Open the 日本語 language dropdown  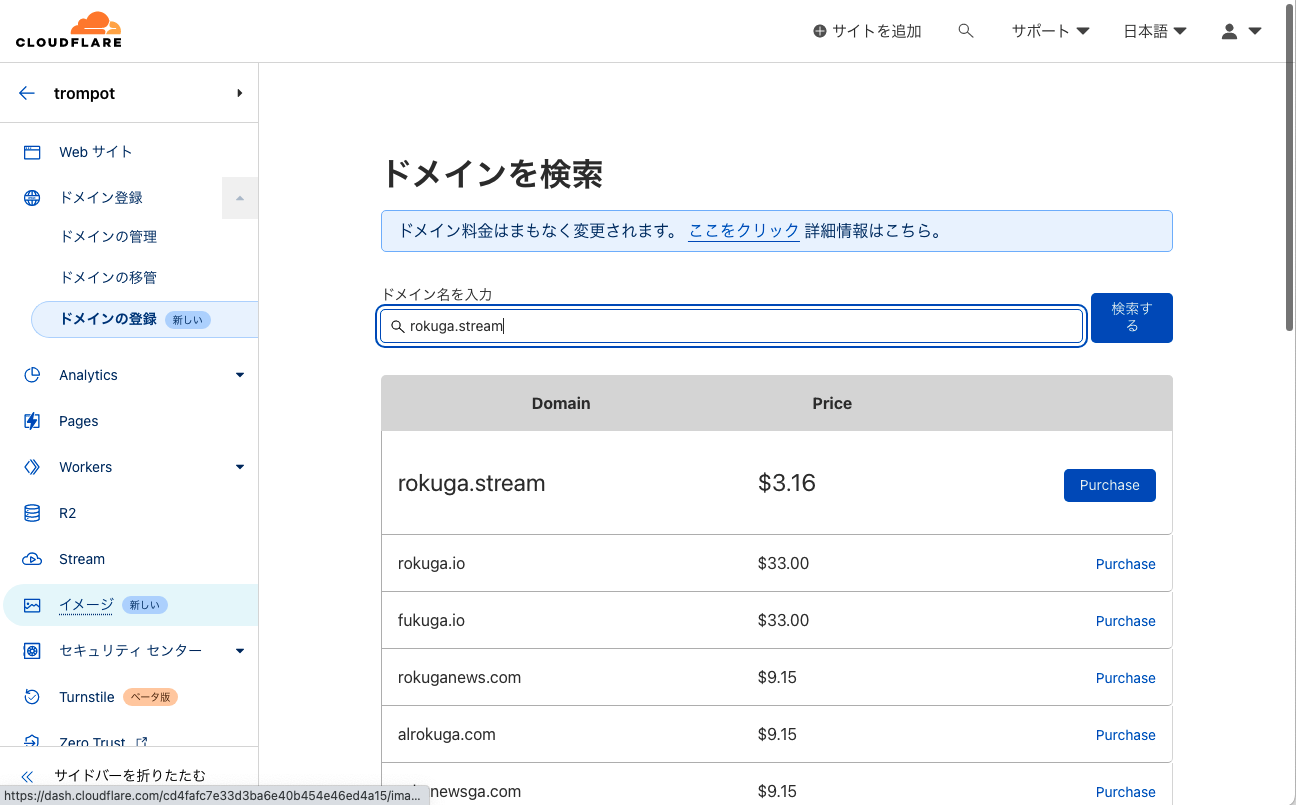click(x=1154, y=30)
